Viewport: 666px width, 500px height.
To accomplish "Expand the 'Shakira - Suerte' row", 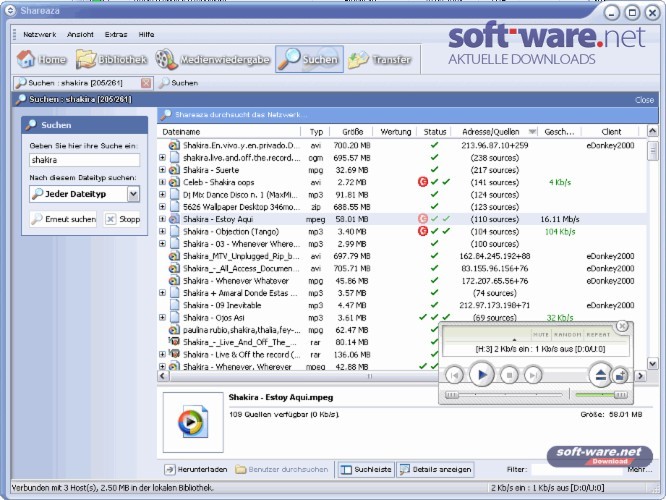I will tap(162, 170).
